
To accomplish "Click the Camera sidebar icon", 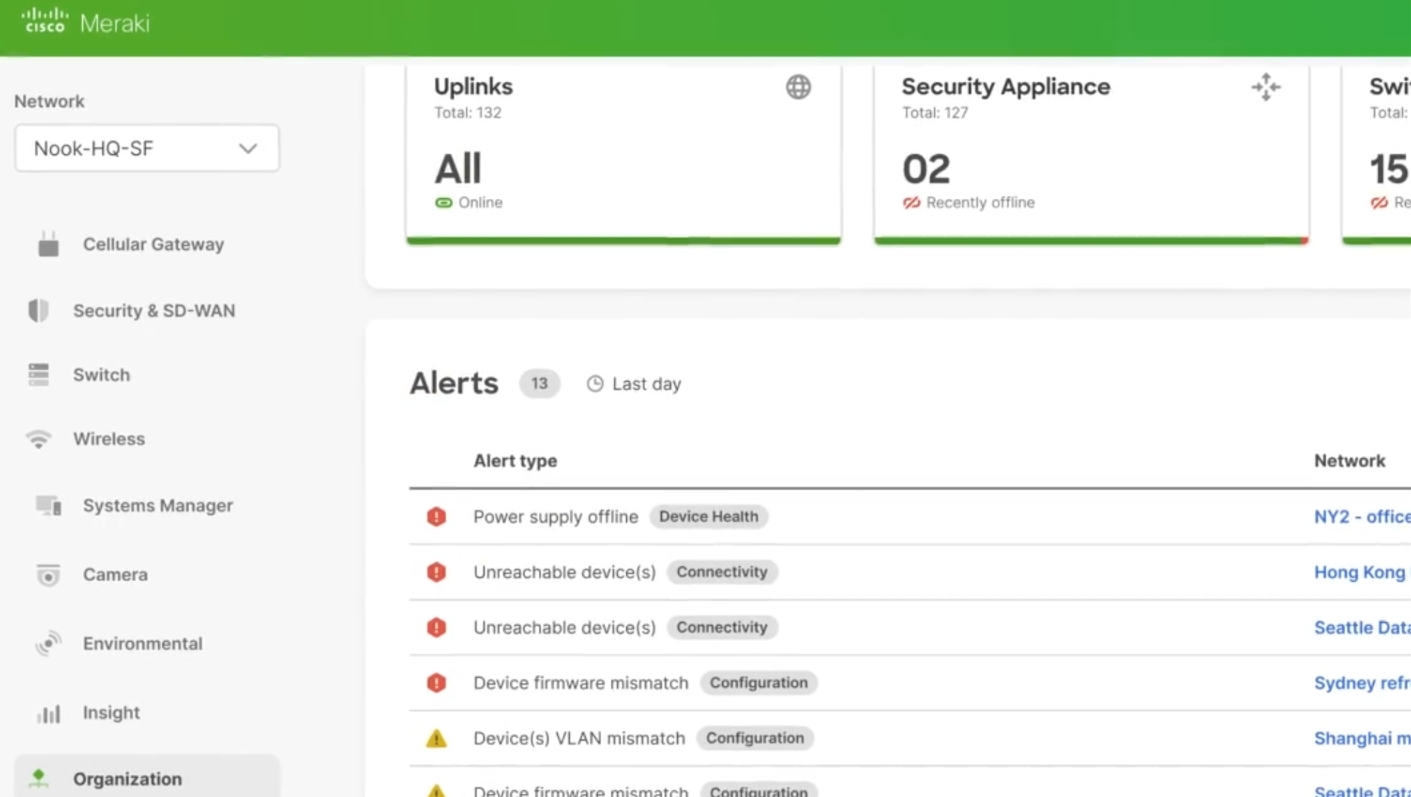I will (x=48, y=575).
